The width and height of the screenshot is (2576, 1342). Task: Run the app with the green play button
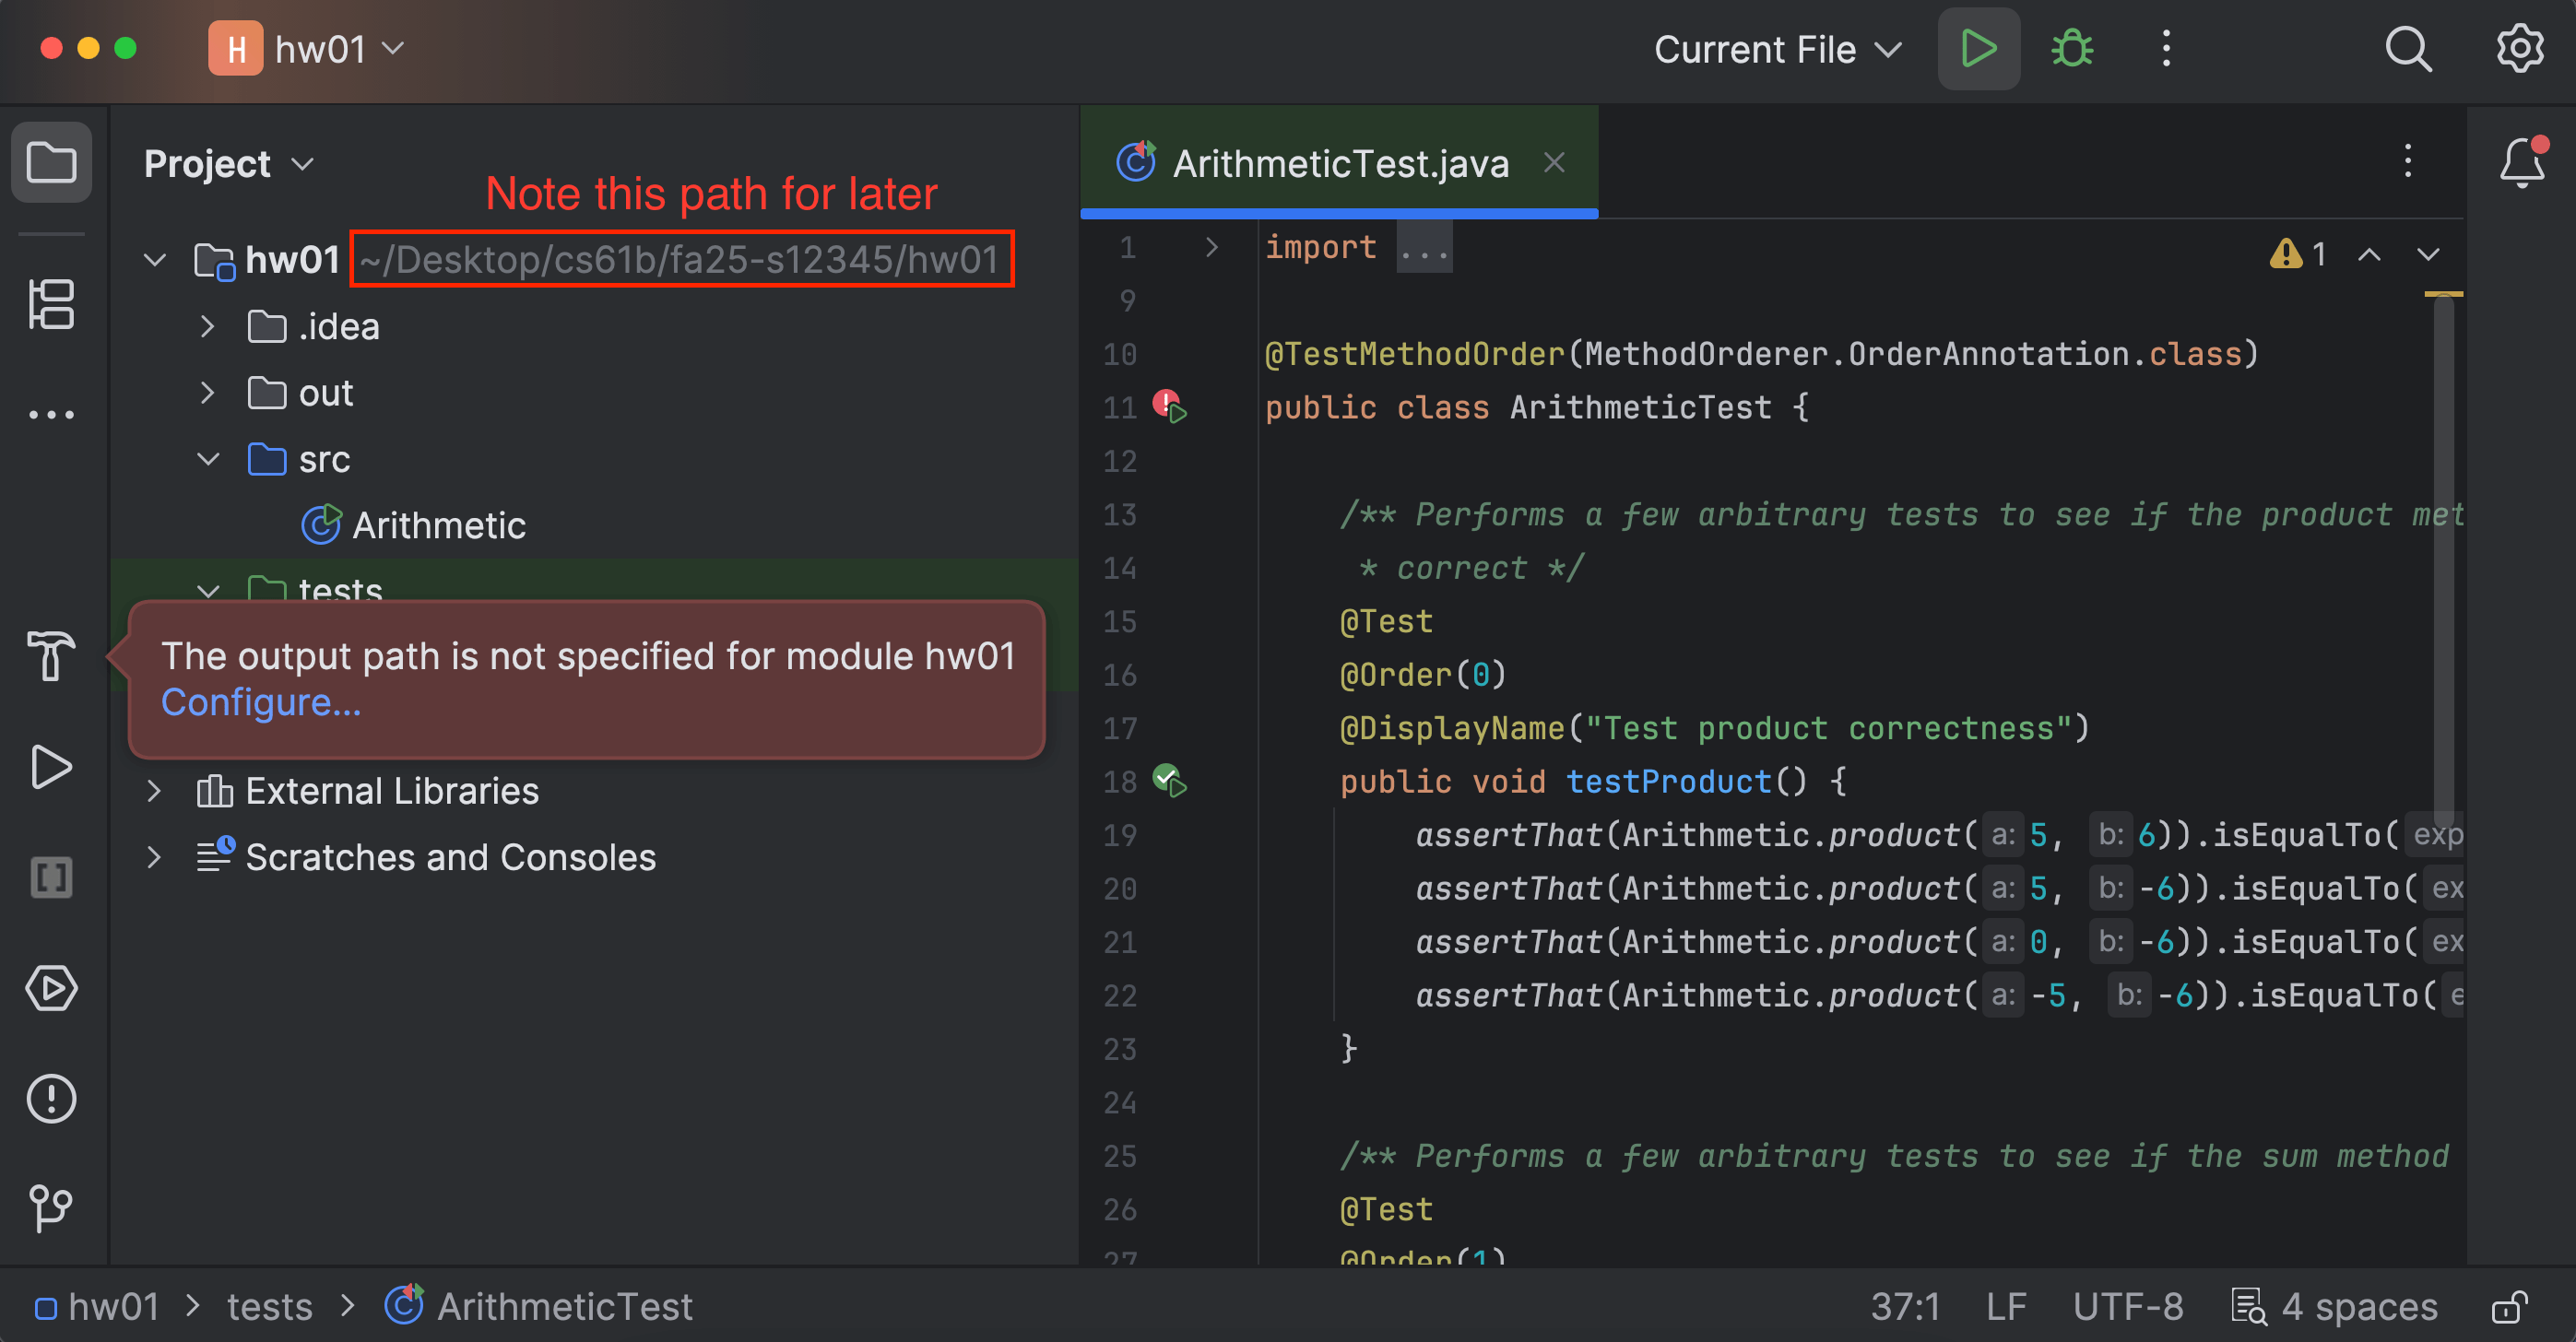(1977, 48)
